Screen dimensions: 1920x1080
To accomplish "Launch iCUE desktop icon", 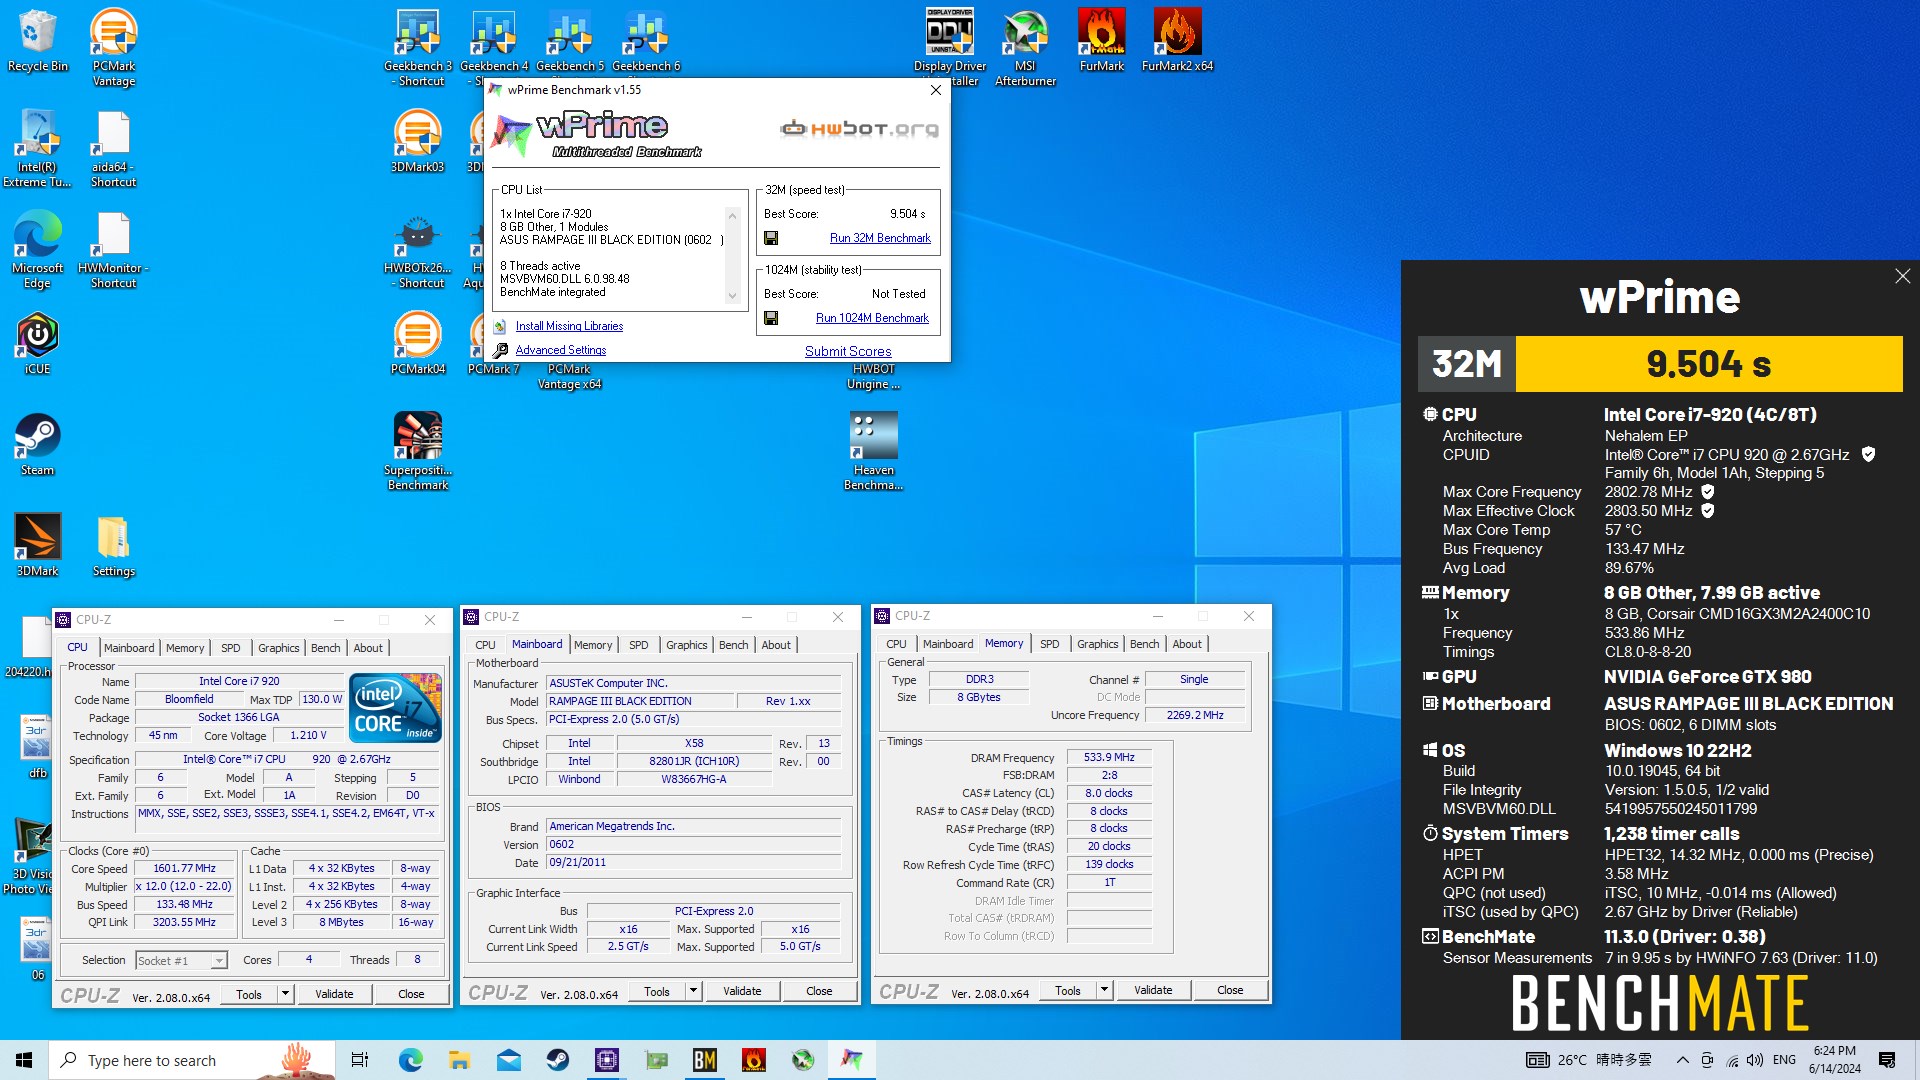I will point(38,343).
